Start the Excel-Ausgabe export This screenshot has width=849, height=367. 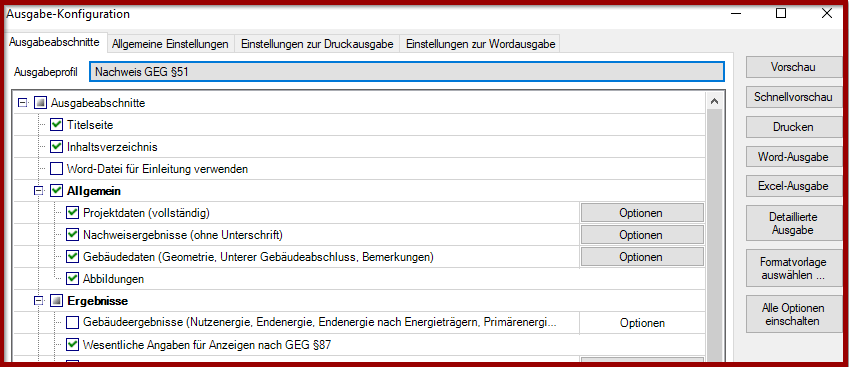tap(794, 186)
